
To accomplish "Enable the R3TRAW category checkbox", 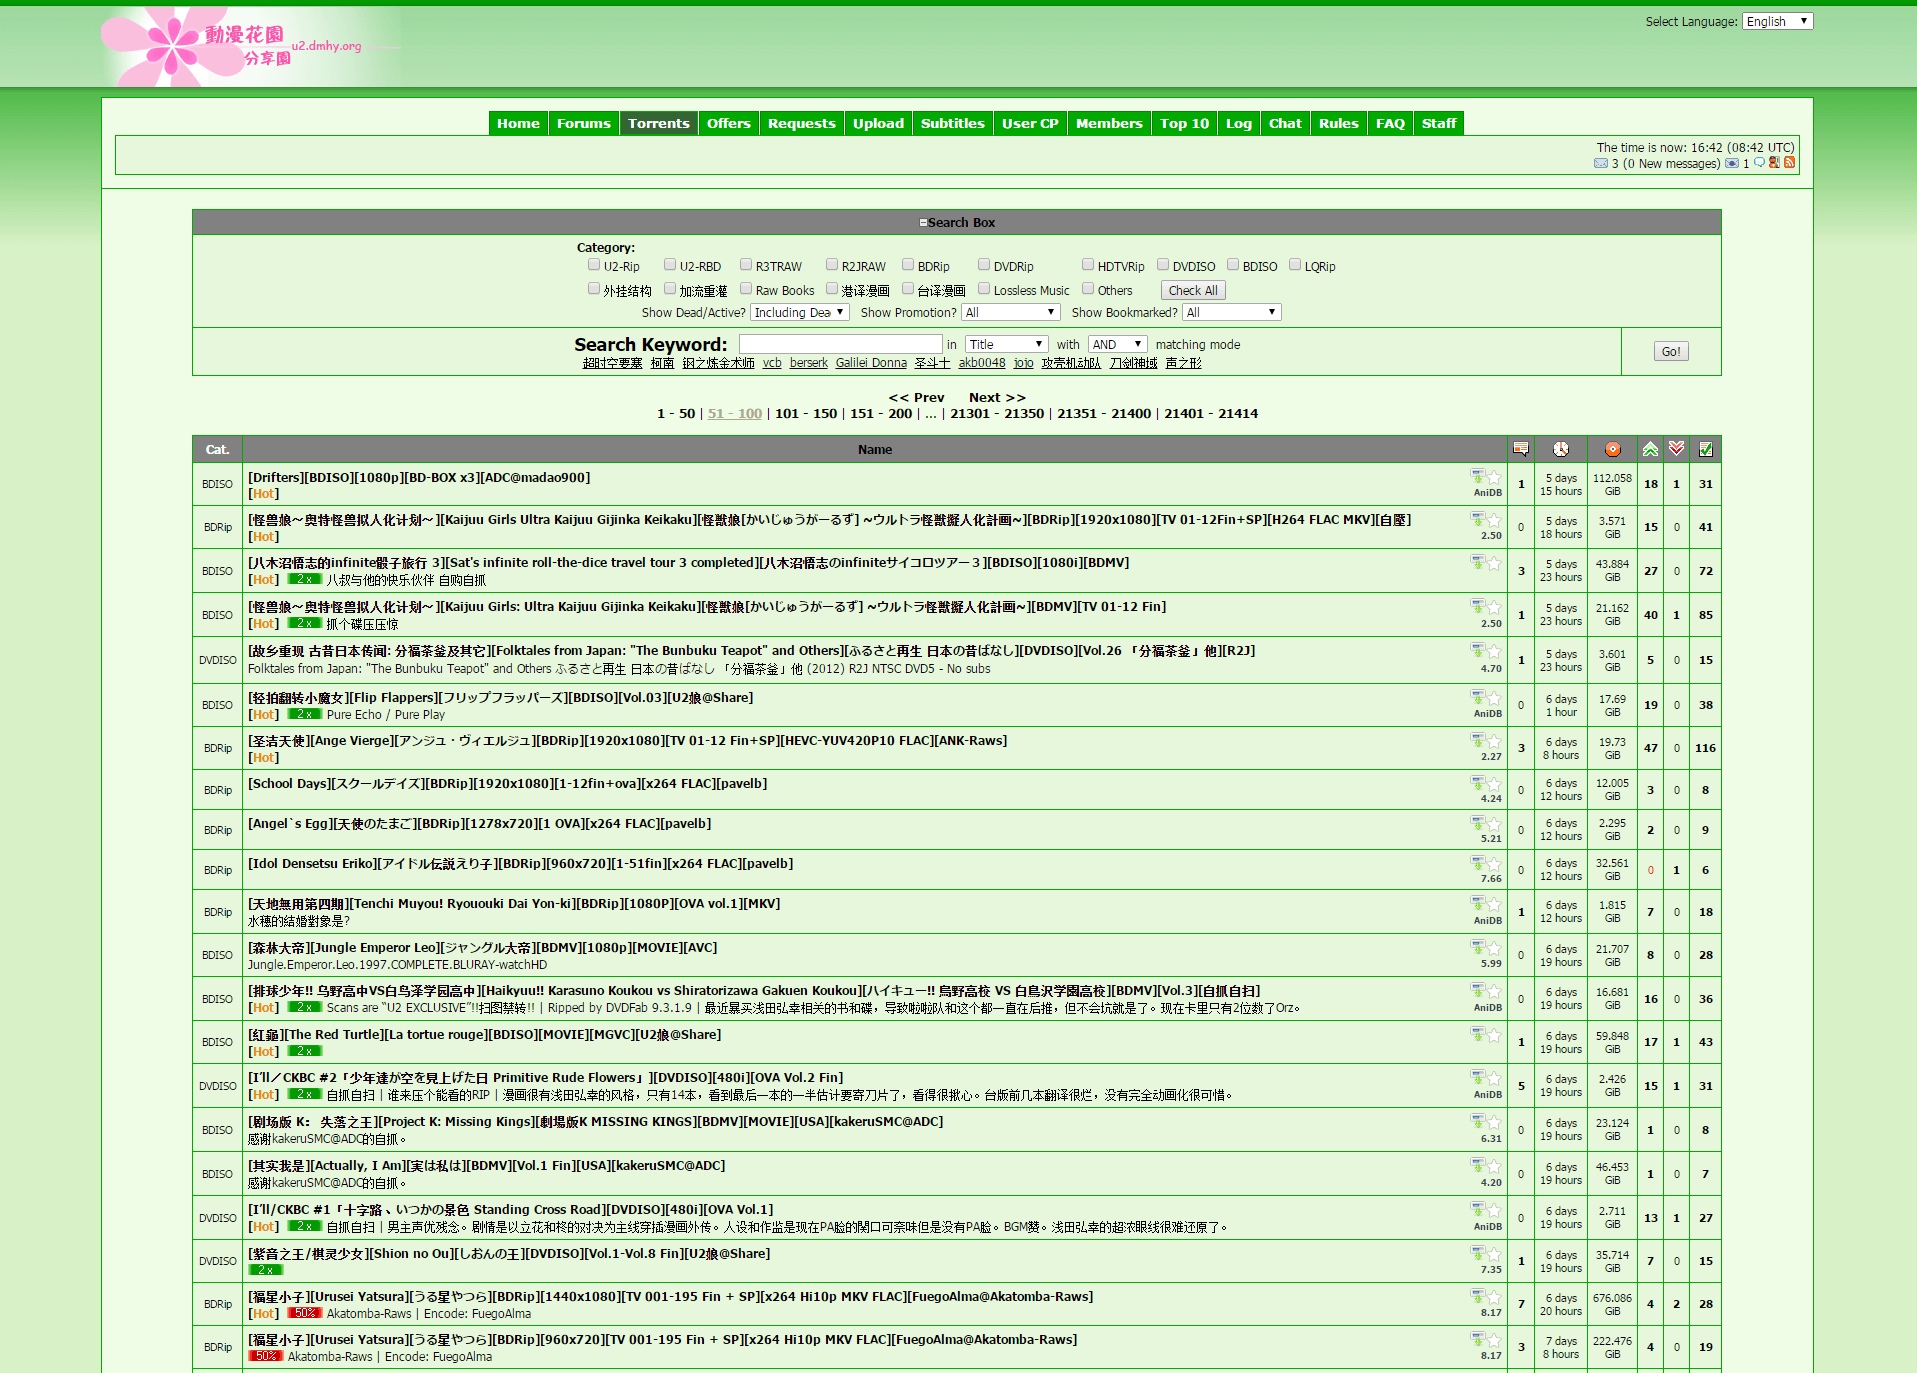I will click(746, 265).
